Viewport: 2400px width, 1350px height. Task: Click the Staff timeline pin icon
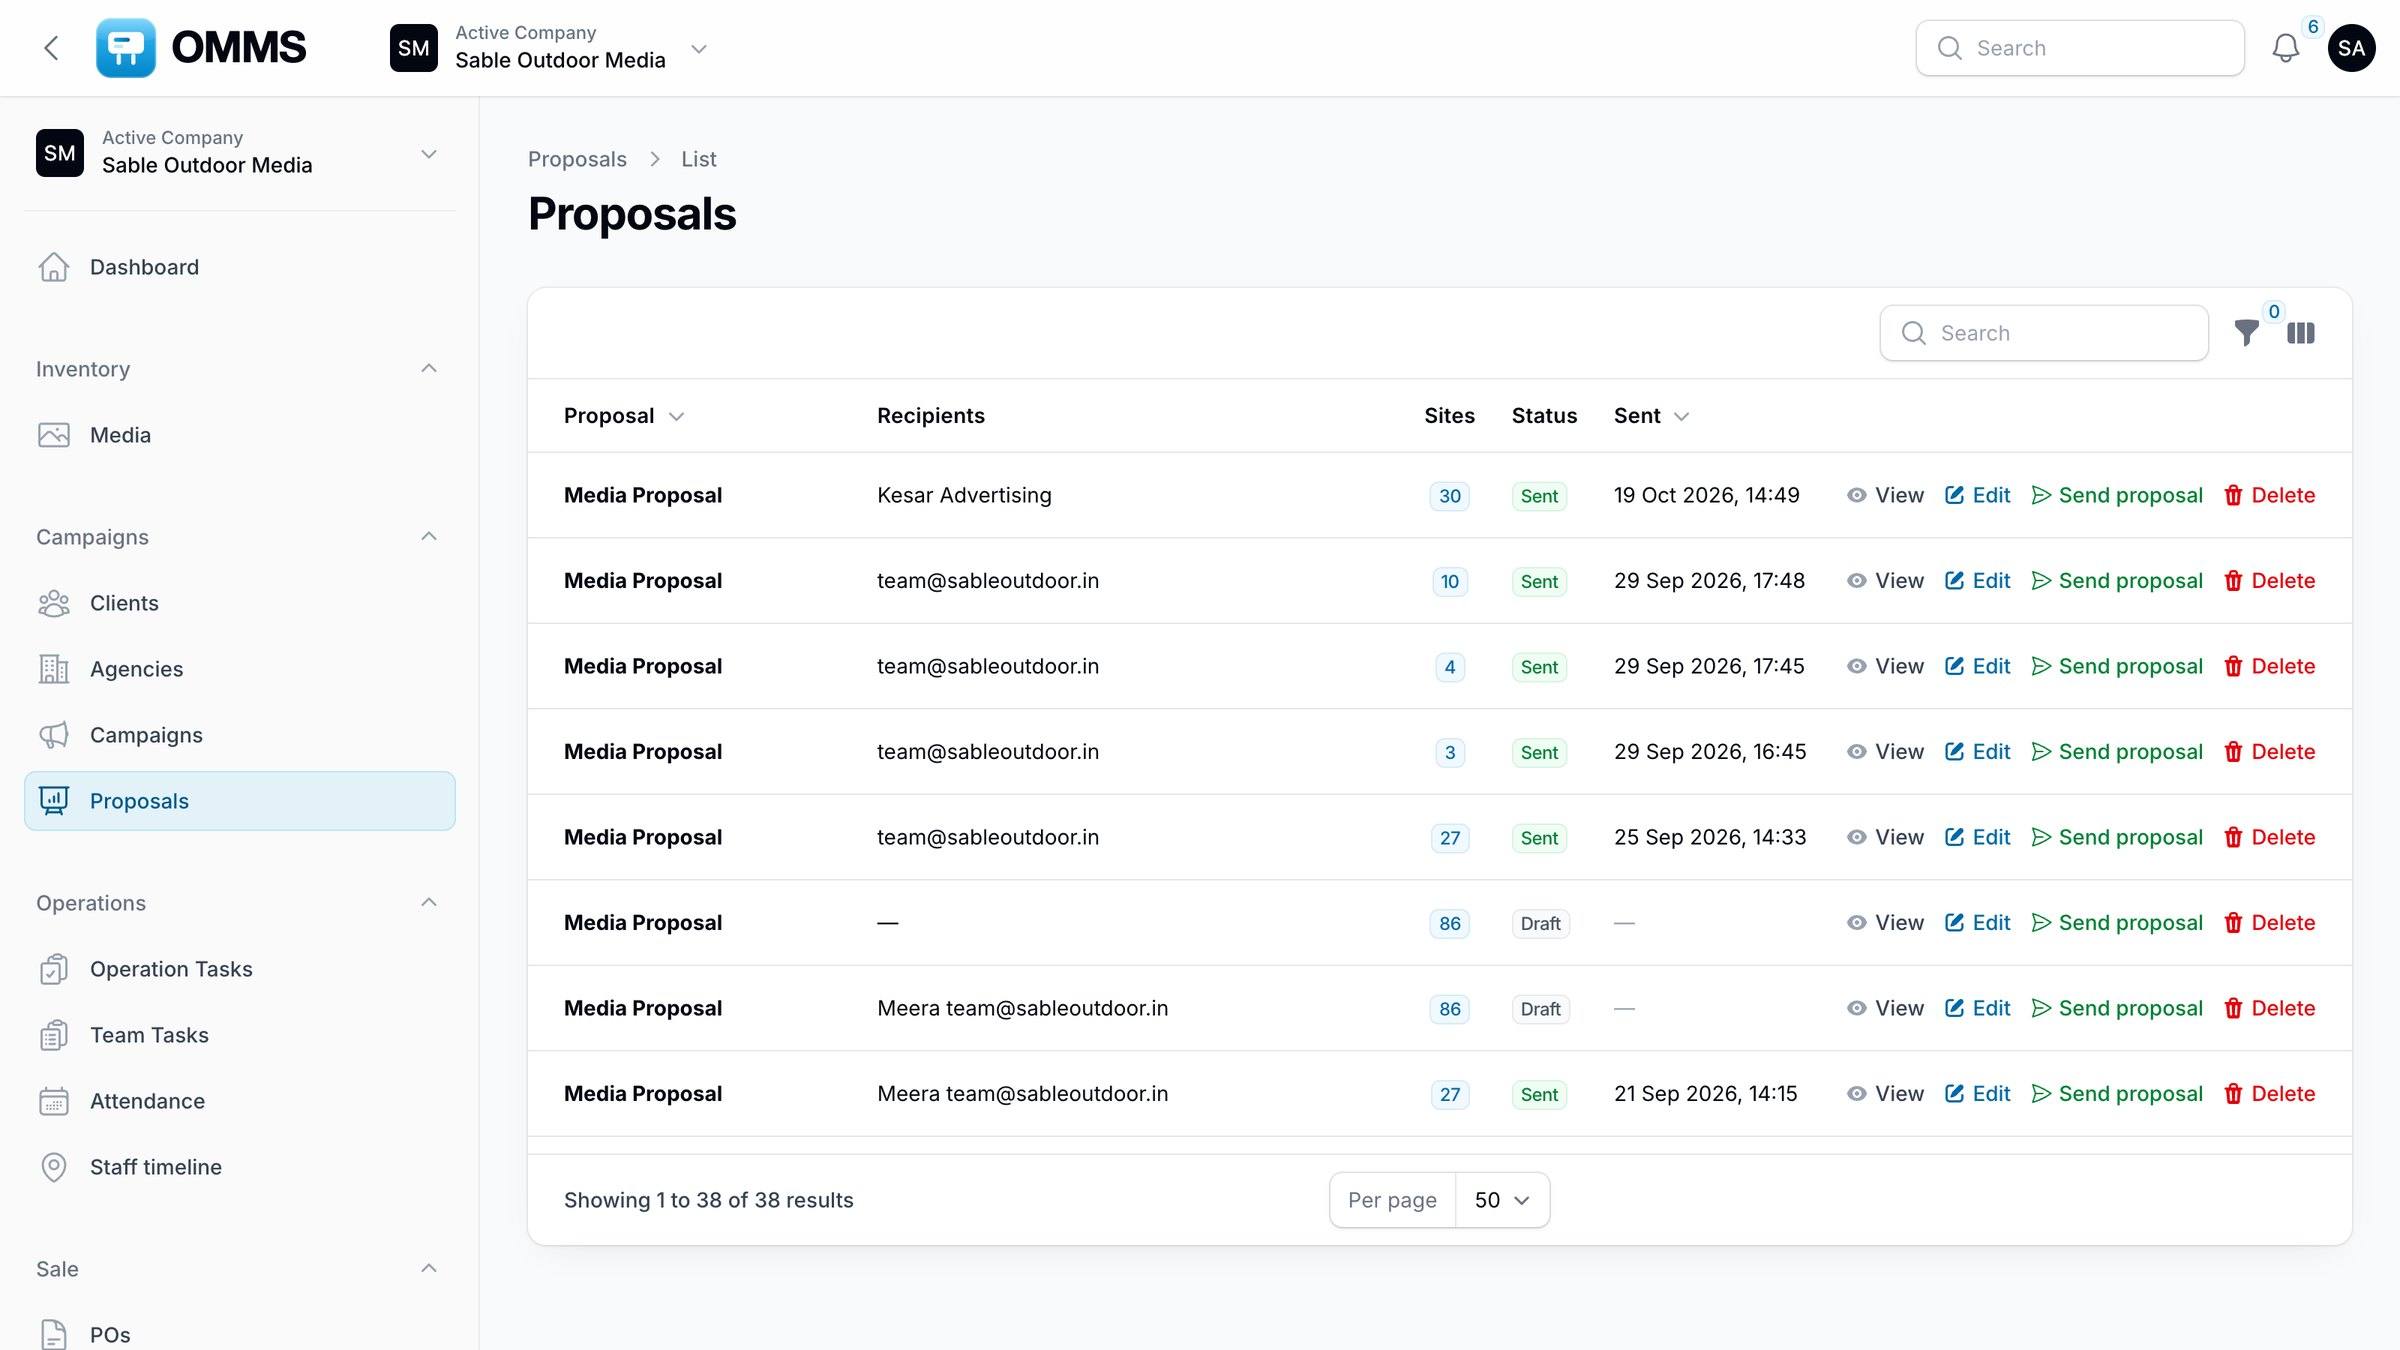(x=54, y=1167)
